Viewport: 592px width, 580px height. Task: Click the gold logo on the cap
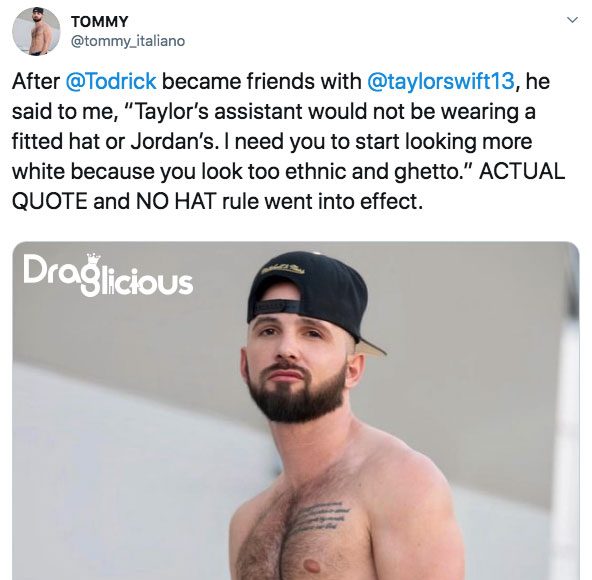(x=285, y=268)
